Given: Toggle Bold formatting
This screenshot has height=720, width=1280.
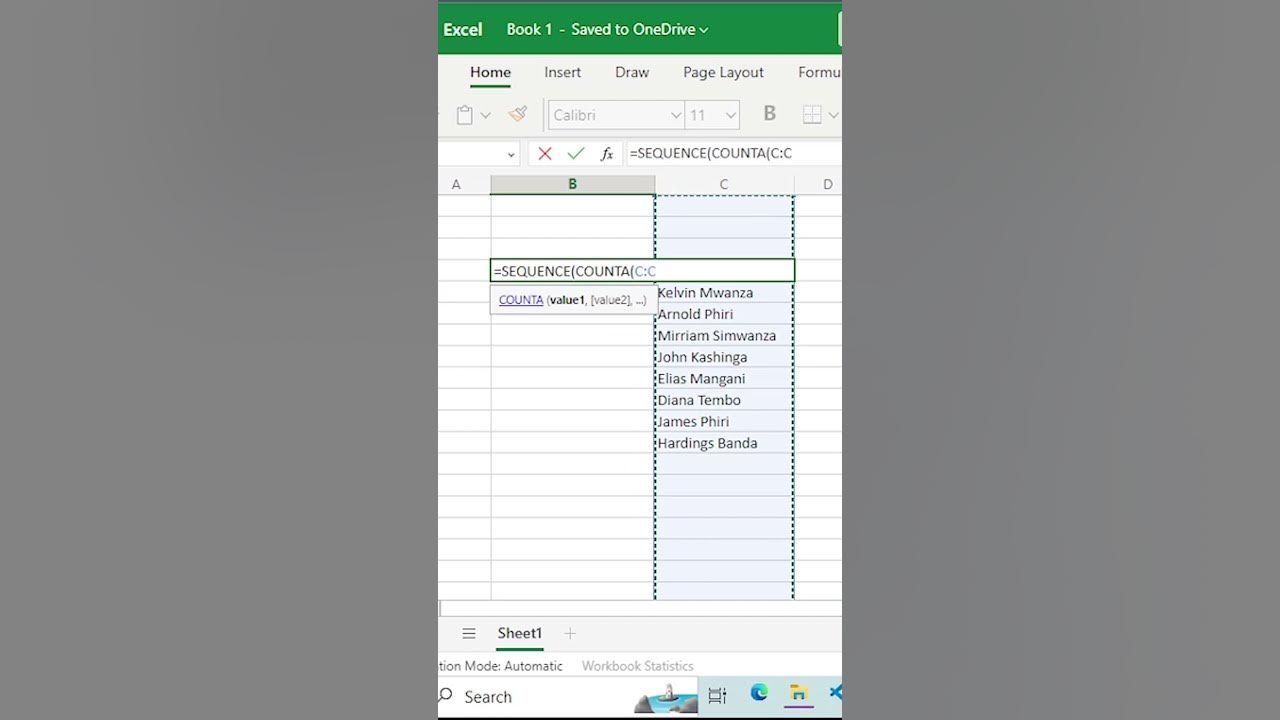Looking at the screenshot, I should pos(769,114).
